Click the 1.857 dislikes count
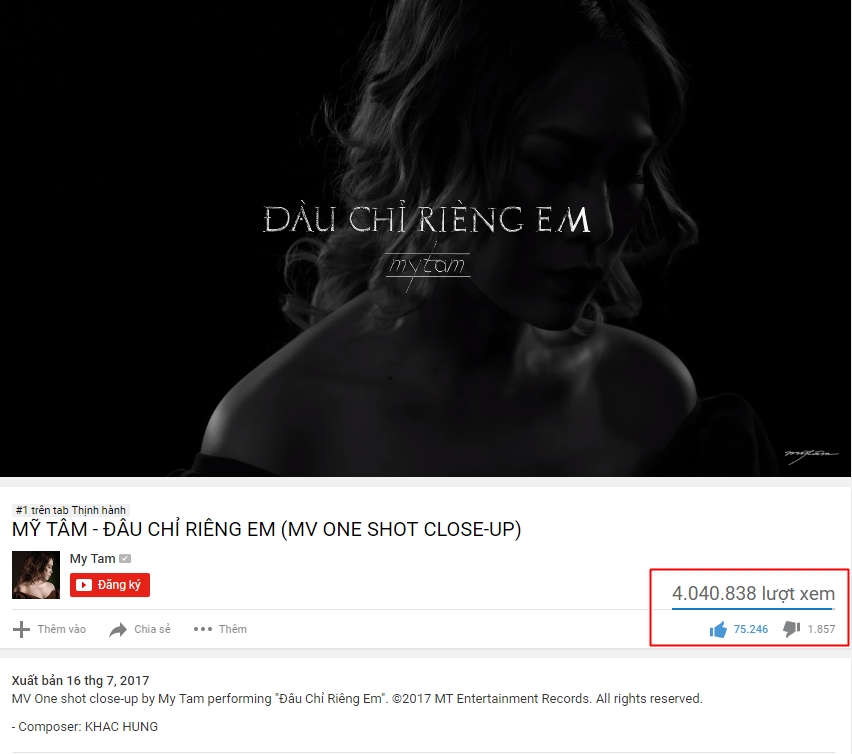The width and height of the screenshot is (852, 754). 821,629
